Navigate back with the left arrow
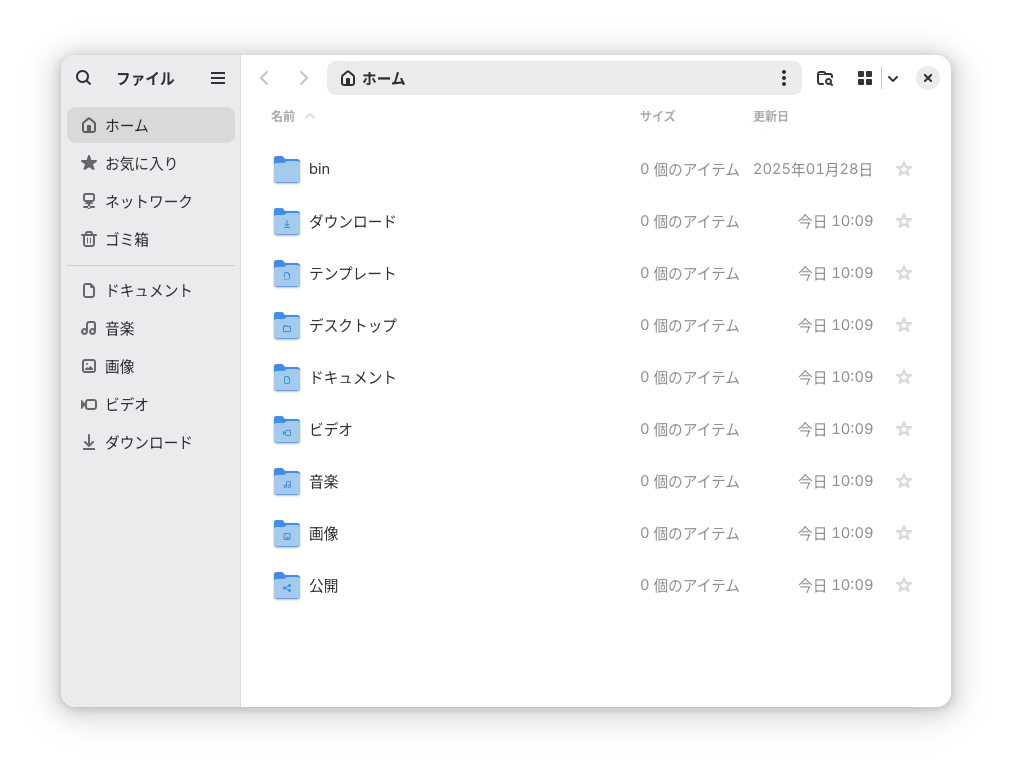 pos(264,77)
